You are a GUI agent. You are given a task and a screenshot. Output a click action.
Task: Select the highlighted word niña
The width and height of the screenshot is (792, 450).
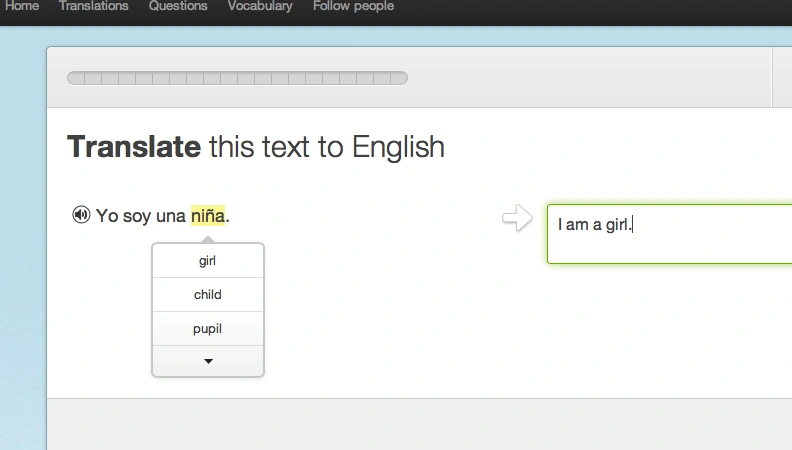pyautogui.click(x=208, y=216)
